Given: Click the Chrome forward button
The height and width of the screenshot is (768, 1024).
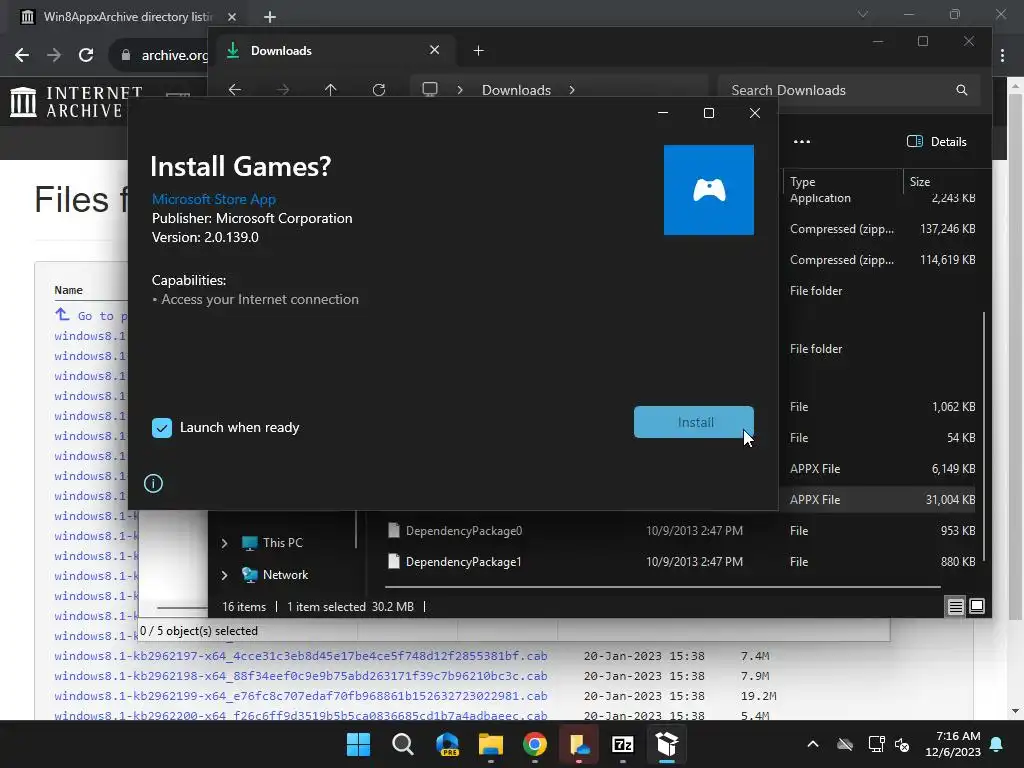Looking at the screenshot, I should tap(54, 55).
